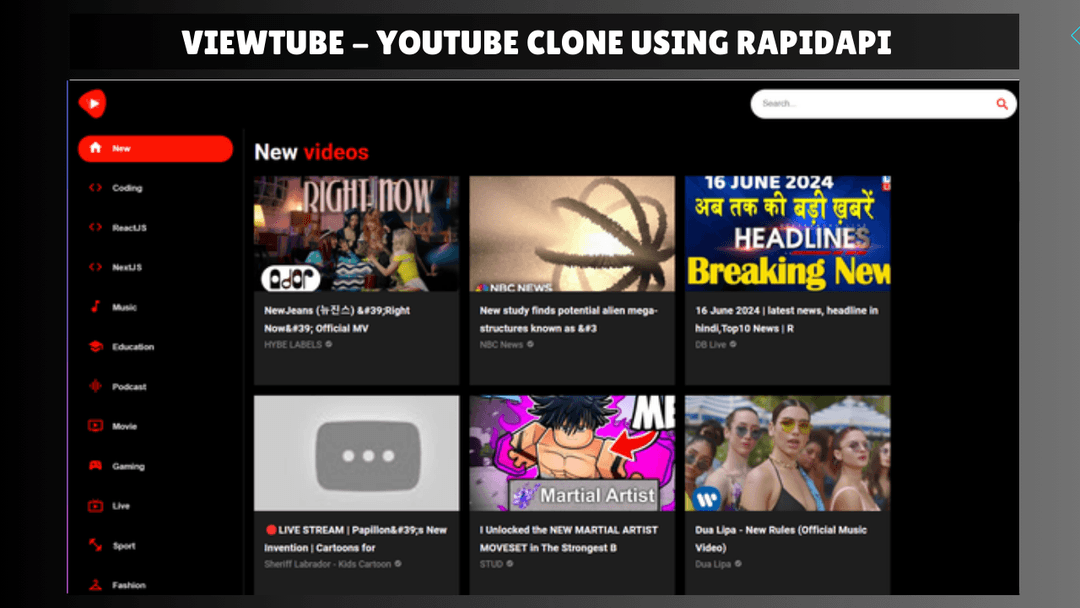Open New study finds alien mega-structures title

(568, 319)
